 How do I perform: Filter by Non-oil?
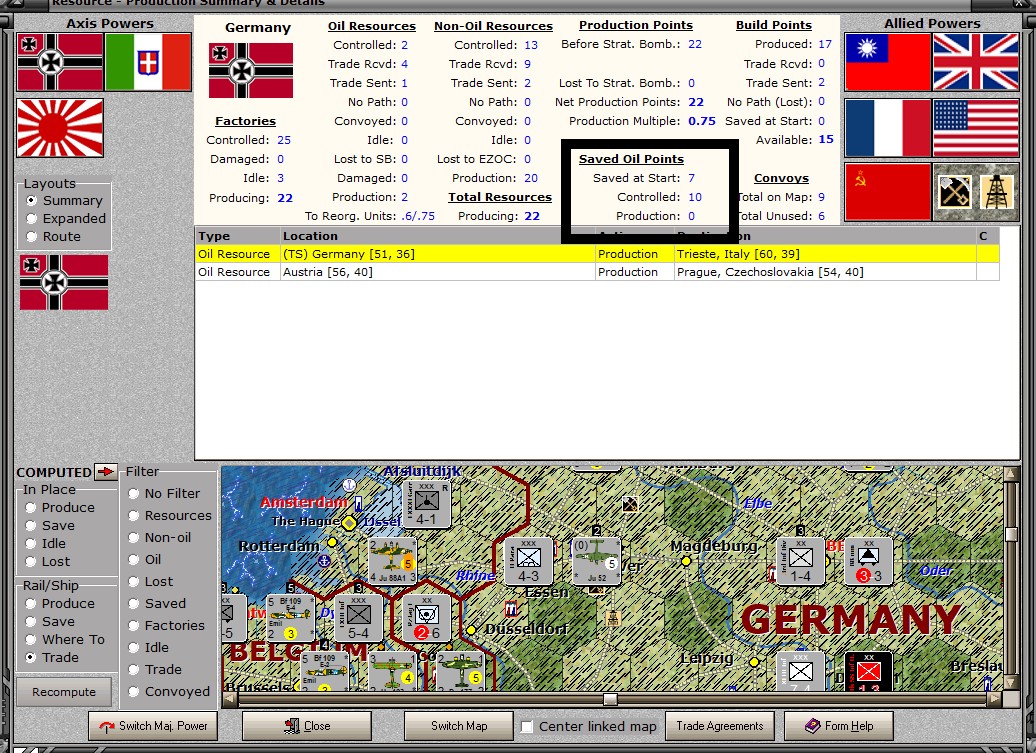tap(133, 538)
